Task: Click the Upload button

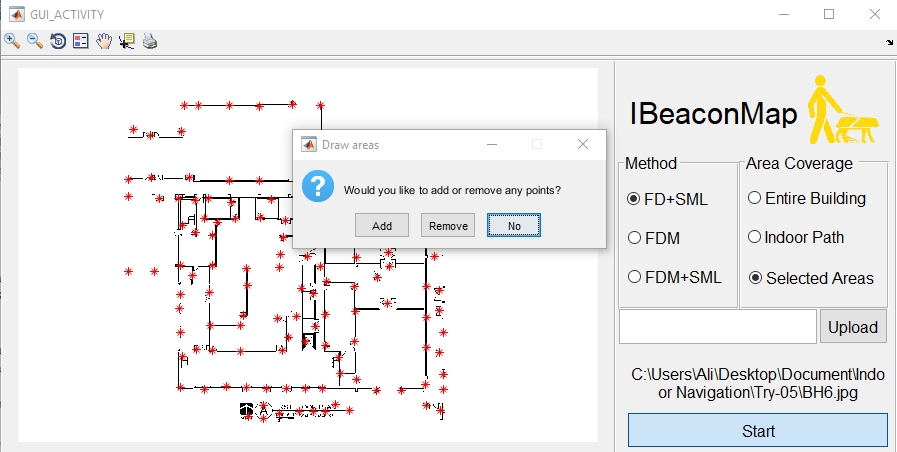Action: point(854,327)
